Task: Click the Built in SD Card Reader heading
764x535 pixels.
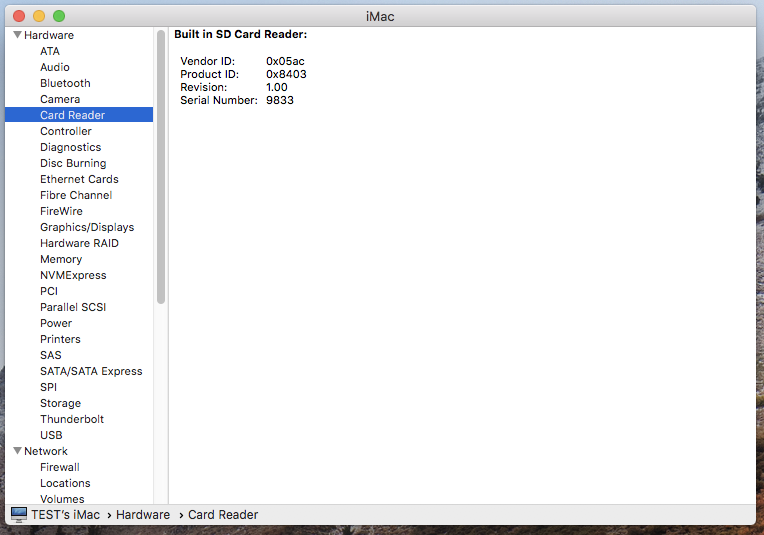Action: pos(241,34)
